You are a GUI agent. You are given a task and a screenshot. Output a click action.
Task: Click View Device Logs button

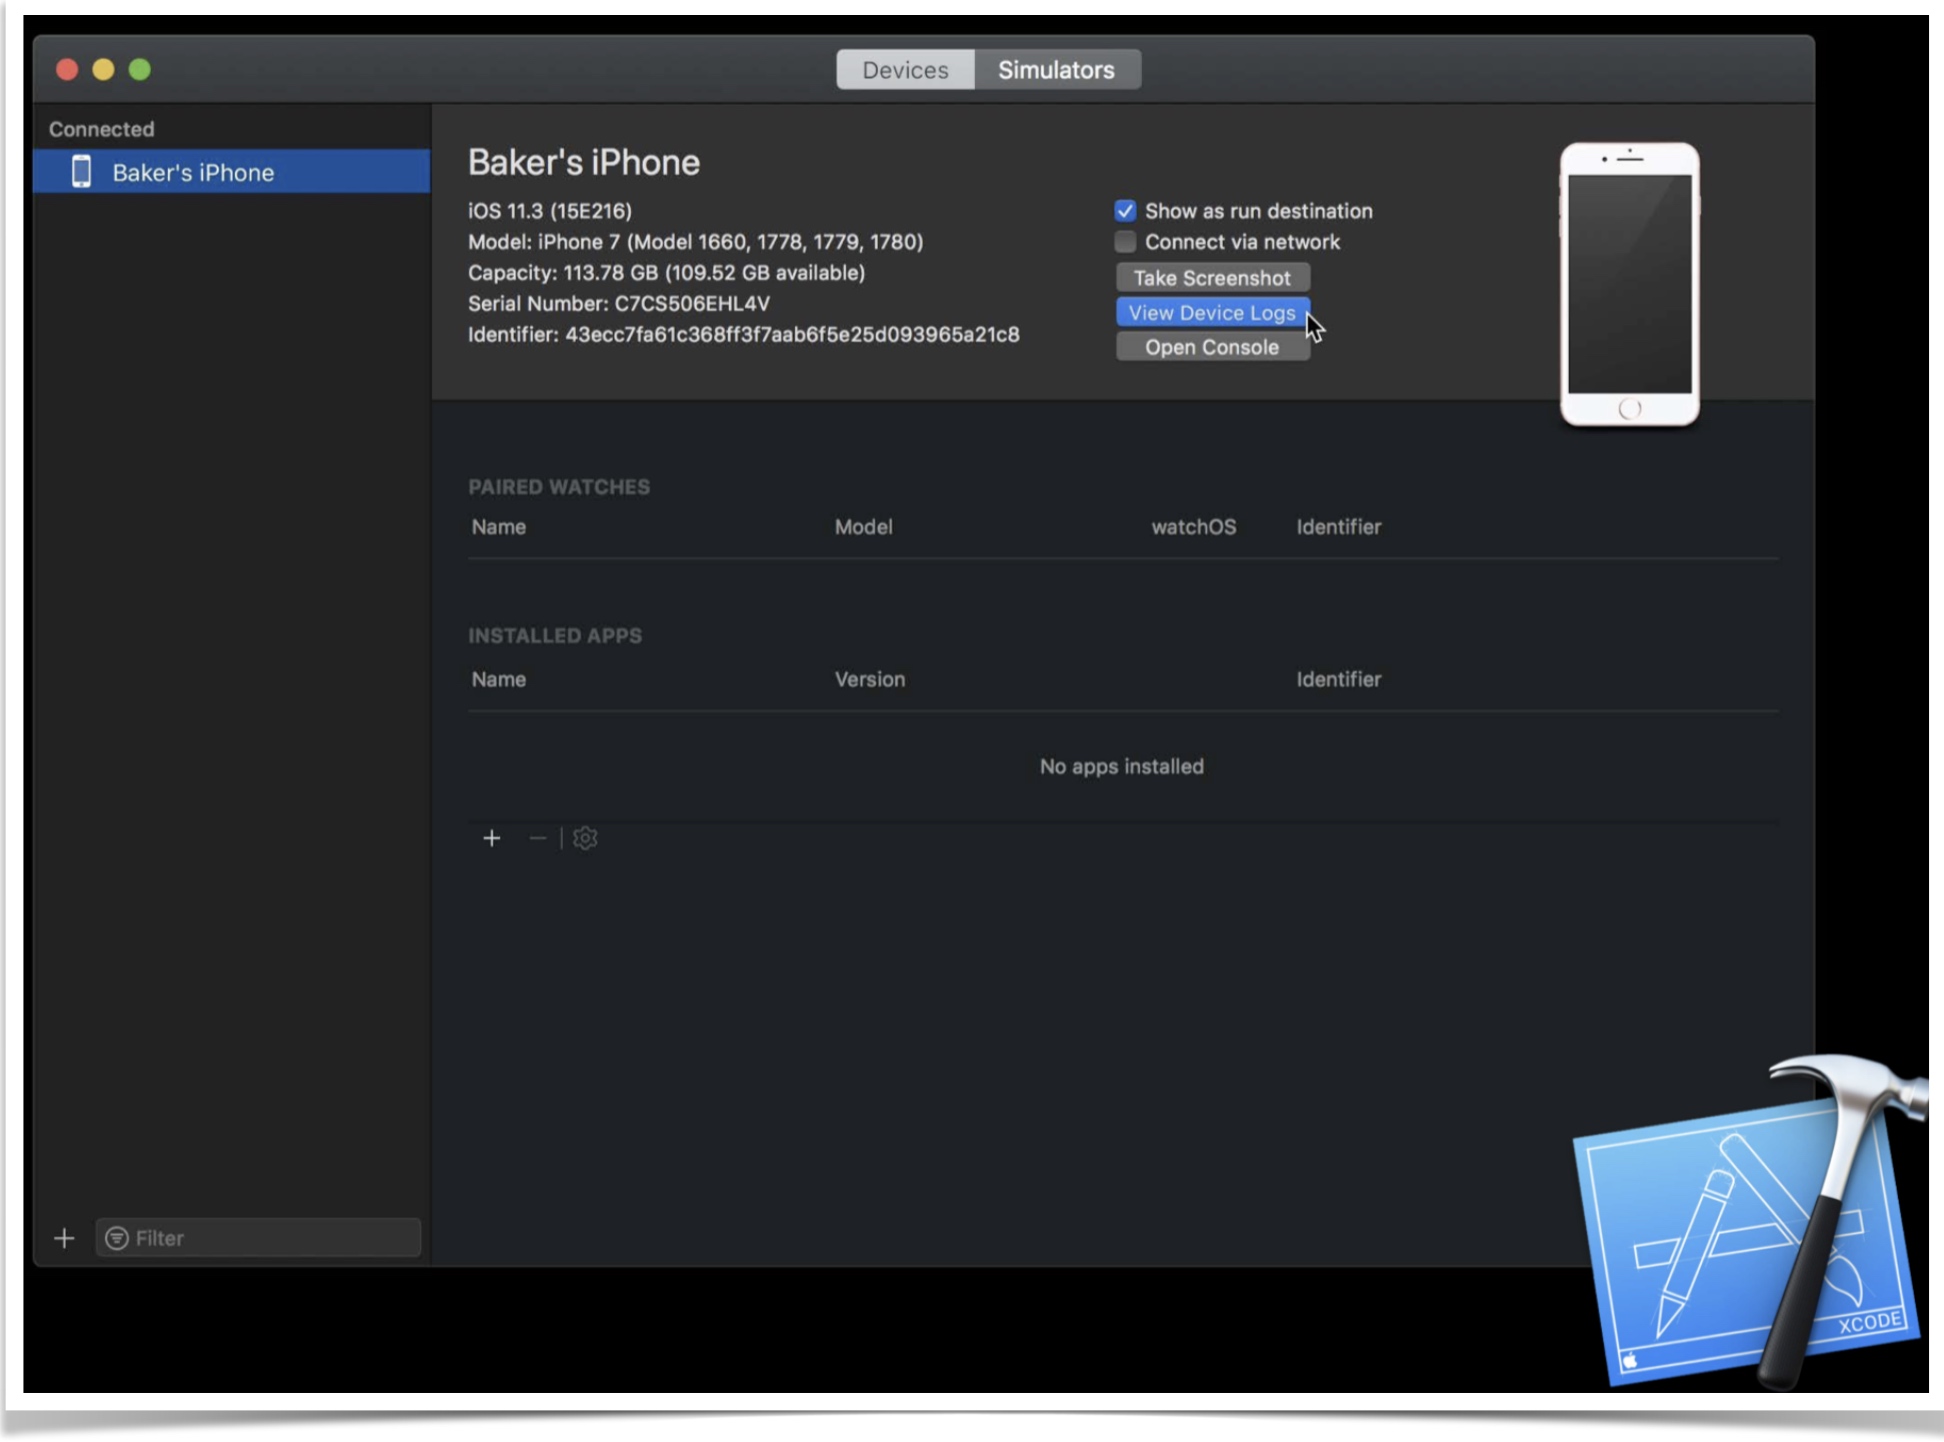coord(1211,313)
